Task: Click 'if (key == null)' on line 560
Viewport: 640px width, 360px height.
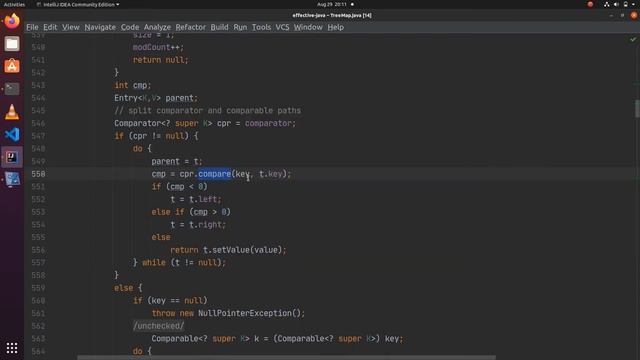Action: click(x=170, y=300)
